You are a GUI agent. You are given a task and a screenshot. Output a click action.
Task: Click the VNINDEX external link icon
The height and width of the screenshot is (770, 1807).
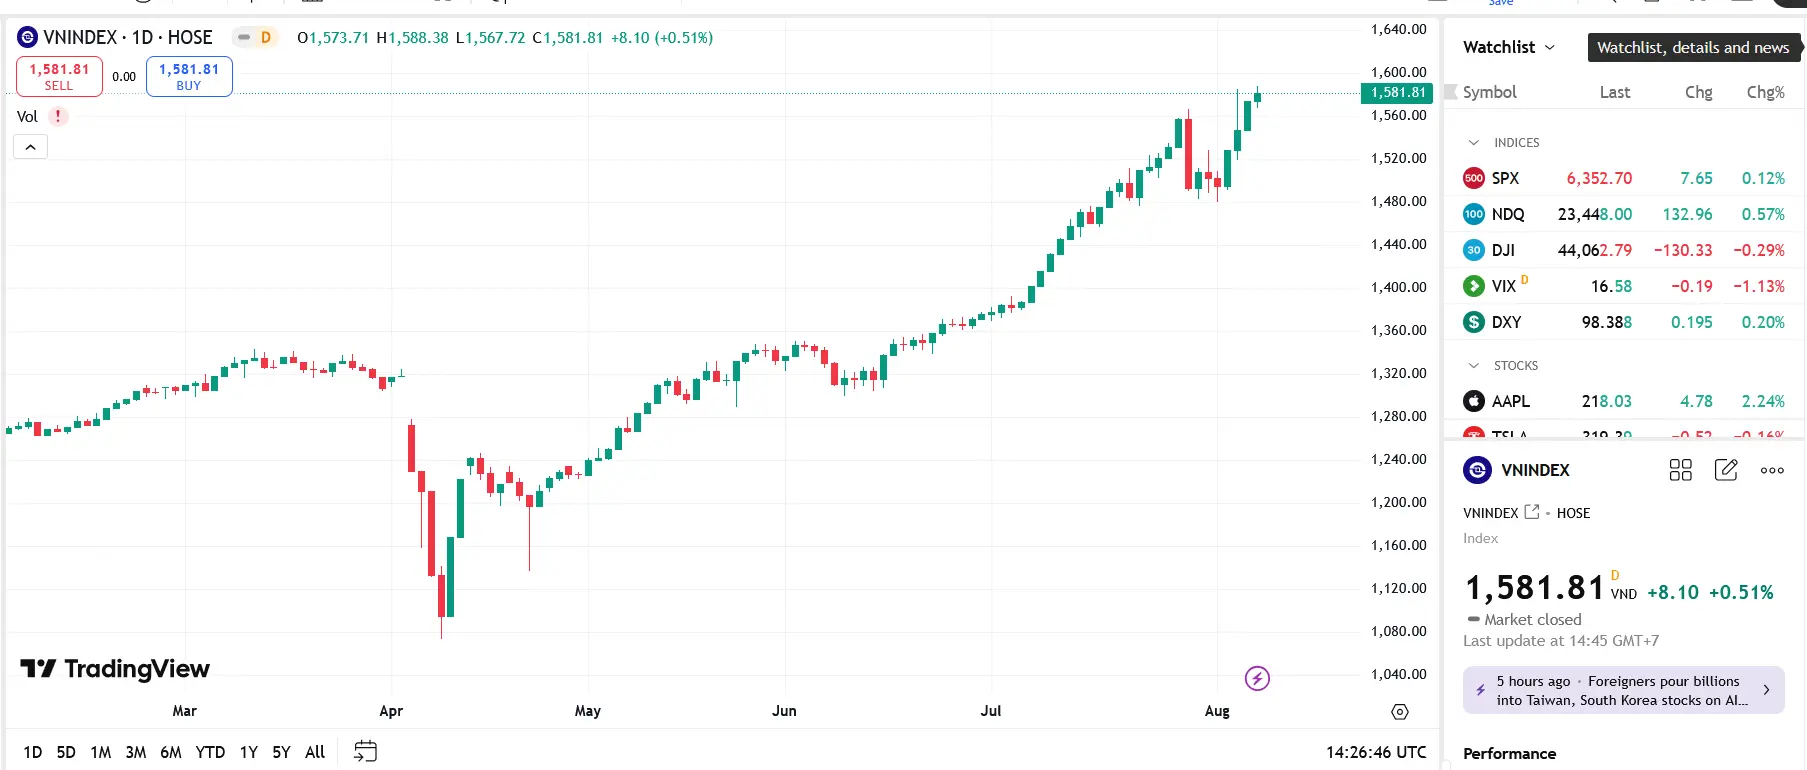[x=1532, y=512]
